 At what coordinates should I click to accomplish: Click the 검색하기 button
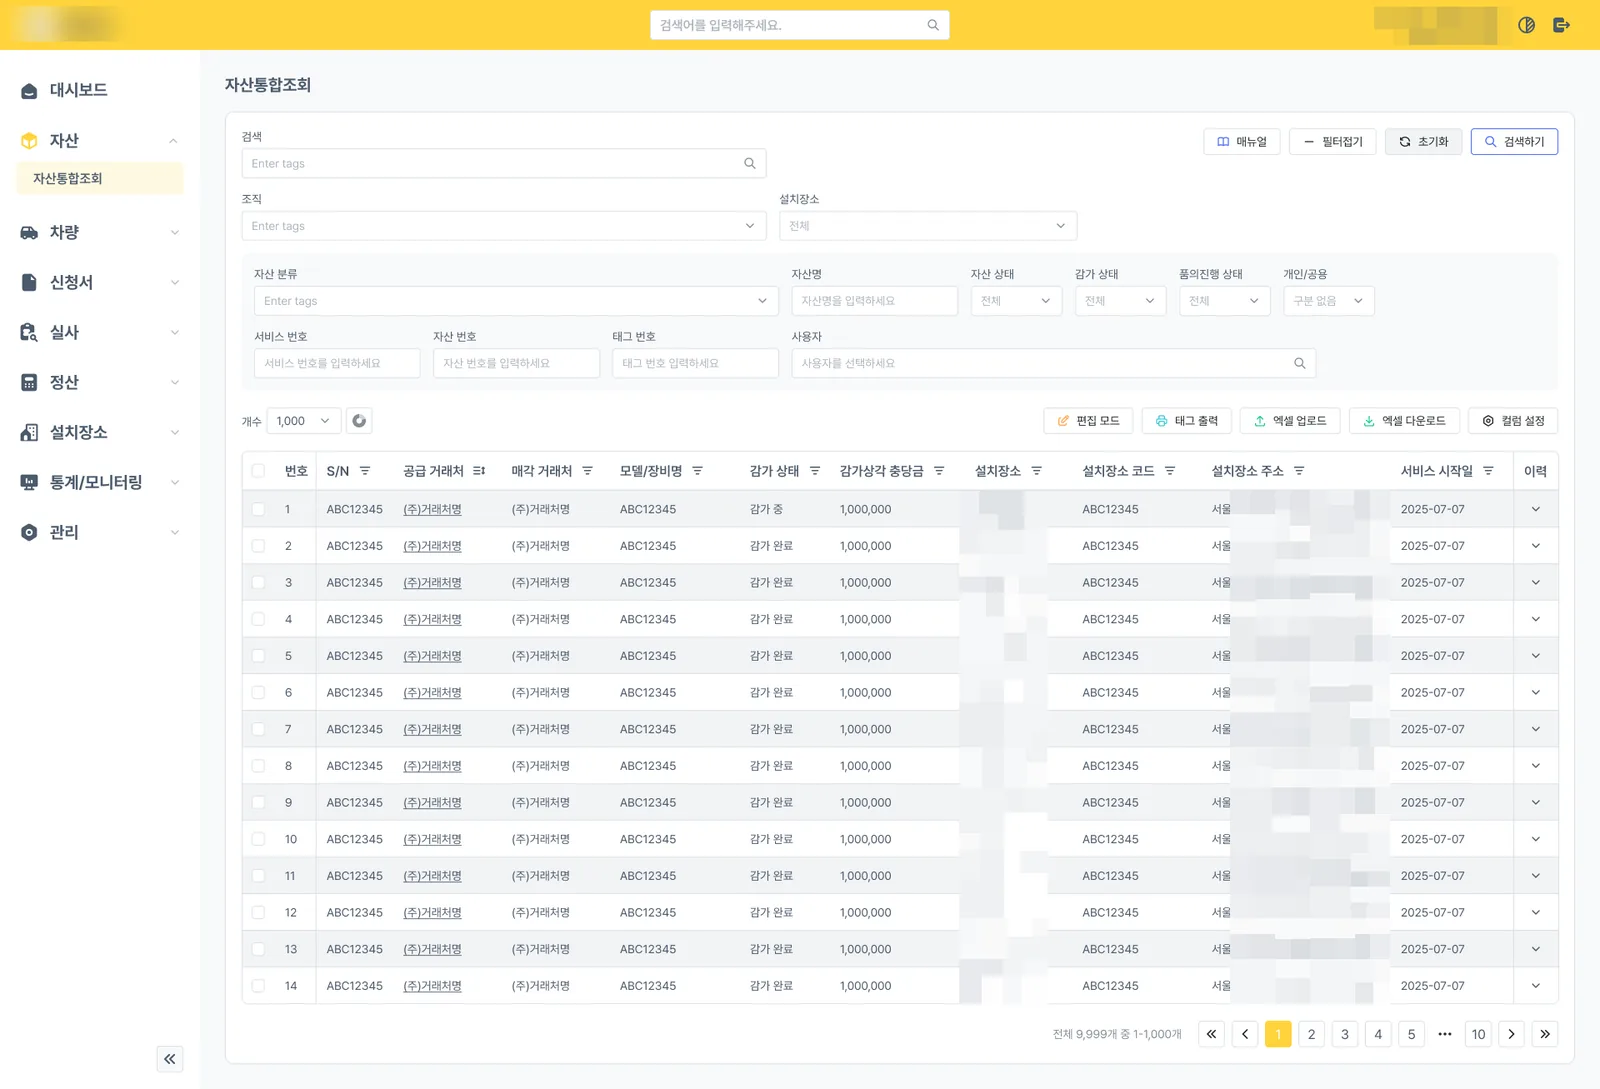click(1514, 142)
